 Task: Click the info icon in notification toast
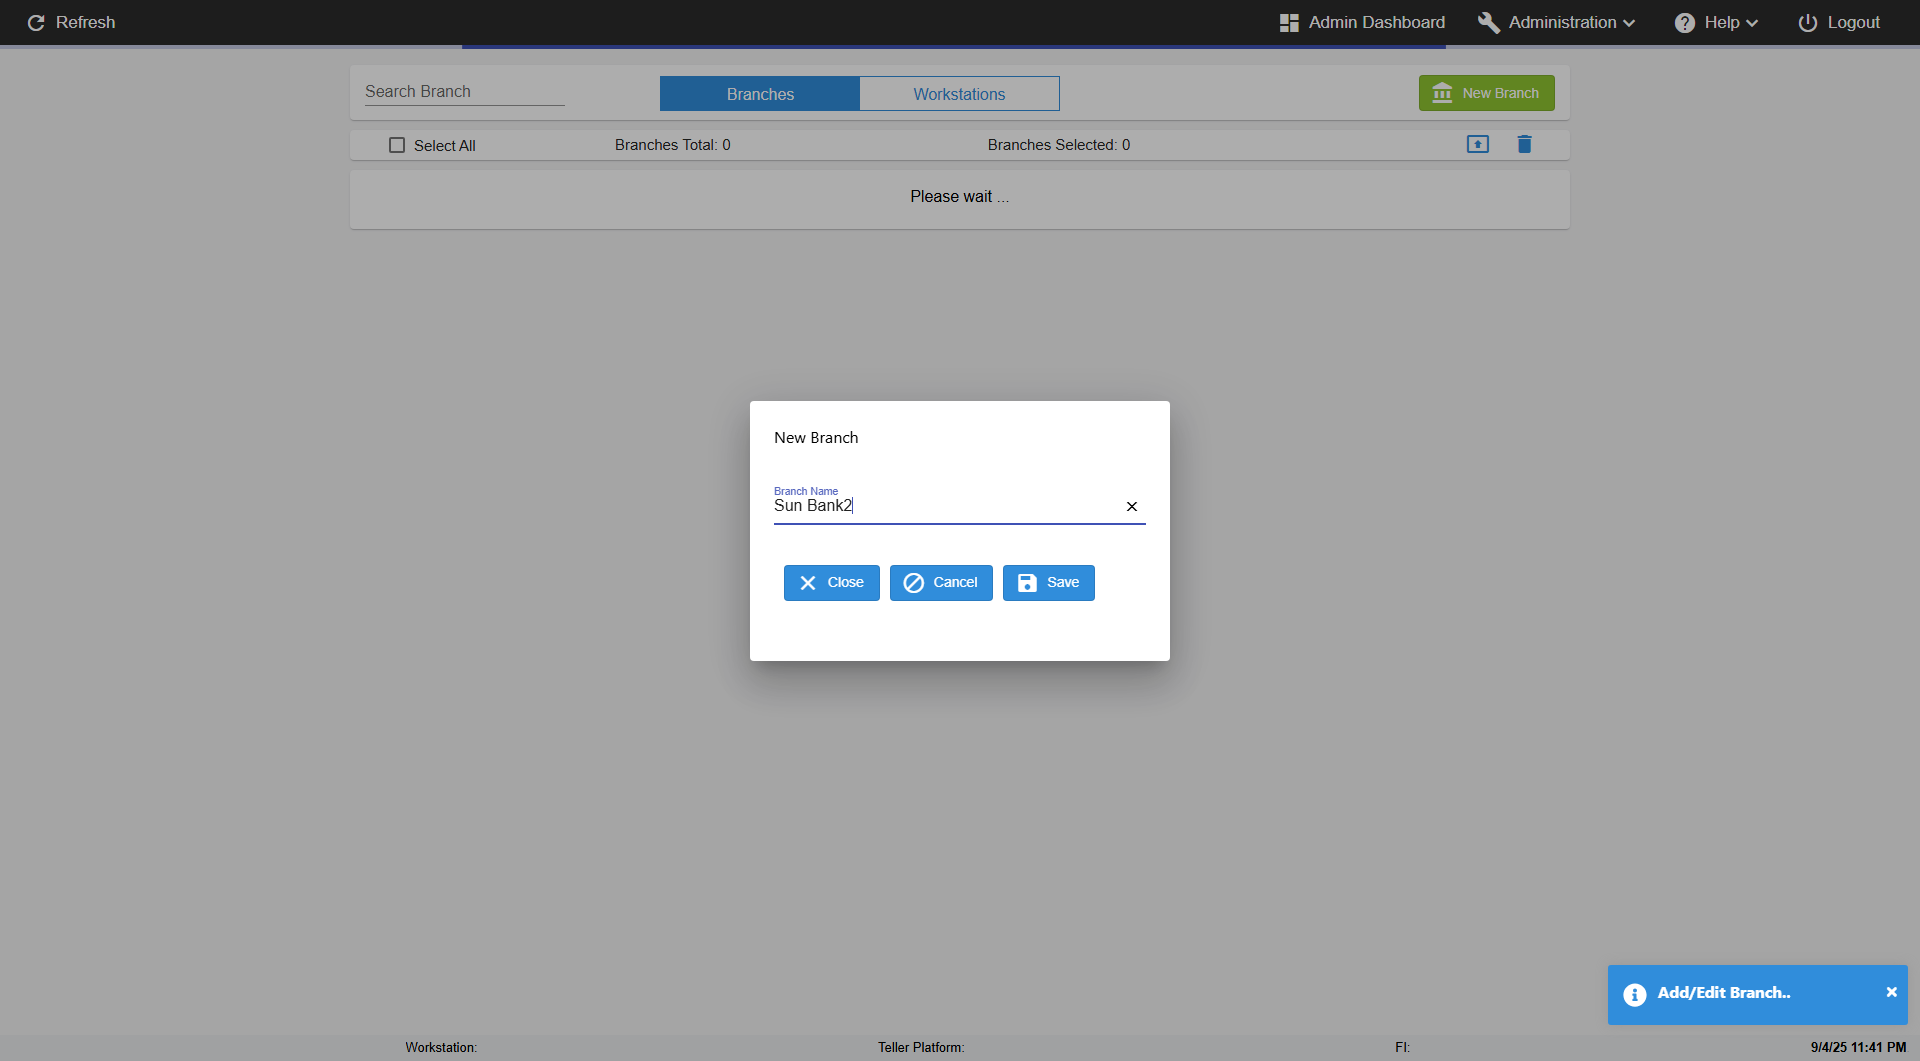pyautogui.click(x=1634, y=995)
